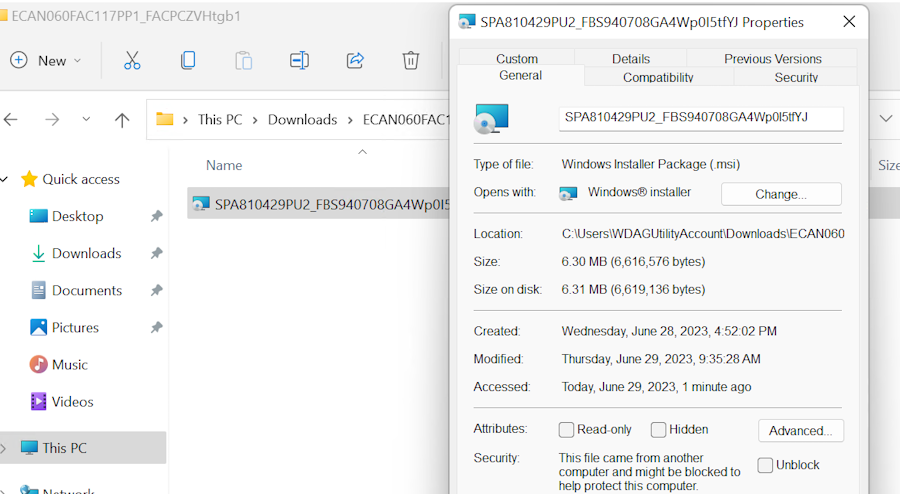Click the Rename icon in toolbar
Screen dimensions: 900x494
pos(299,60)
